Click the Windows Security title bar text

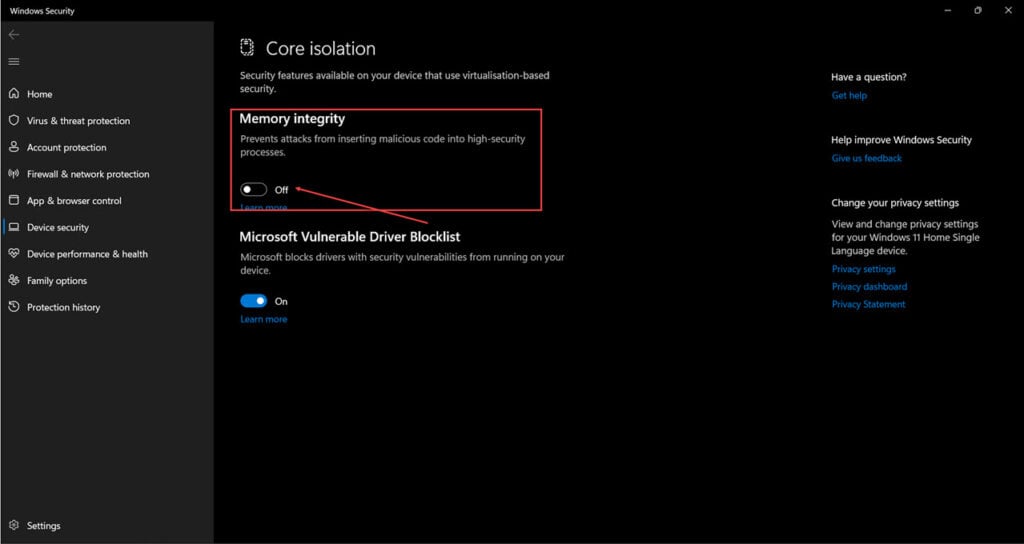(42, 11)
